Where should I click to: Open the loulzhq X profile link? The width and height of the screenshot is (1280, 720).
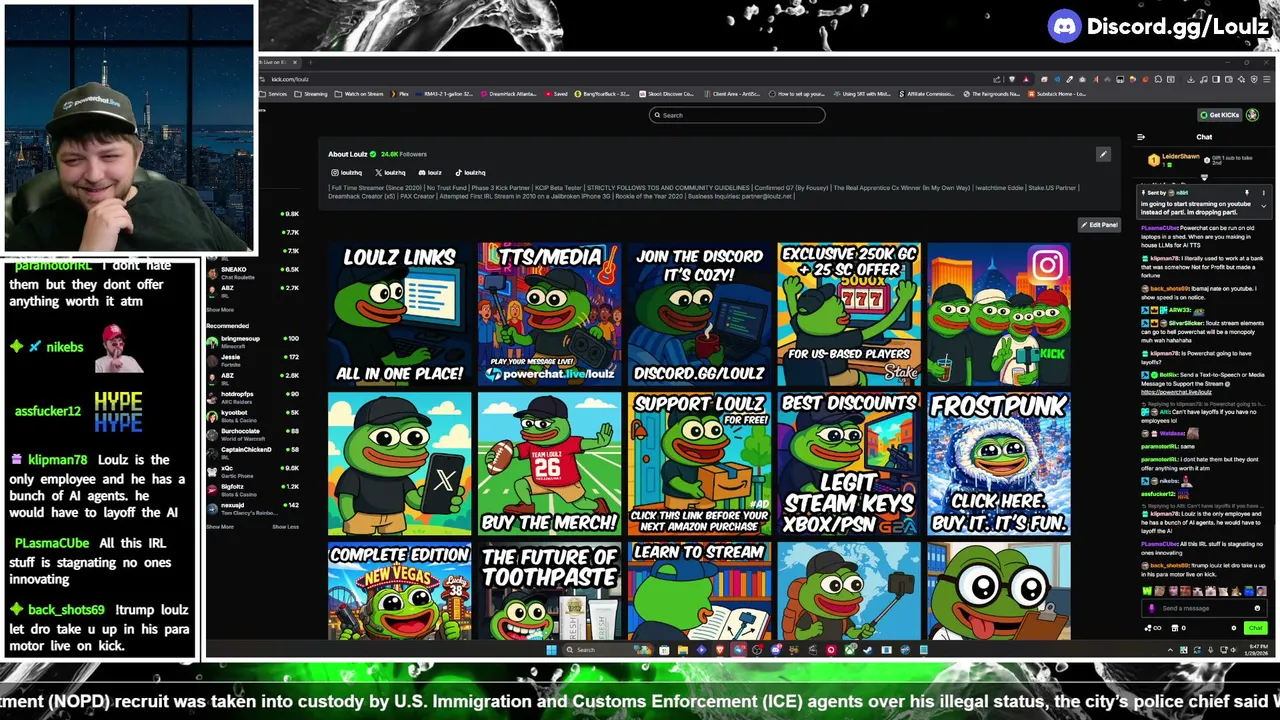coord(390,172)
